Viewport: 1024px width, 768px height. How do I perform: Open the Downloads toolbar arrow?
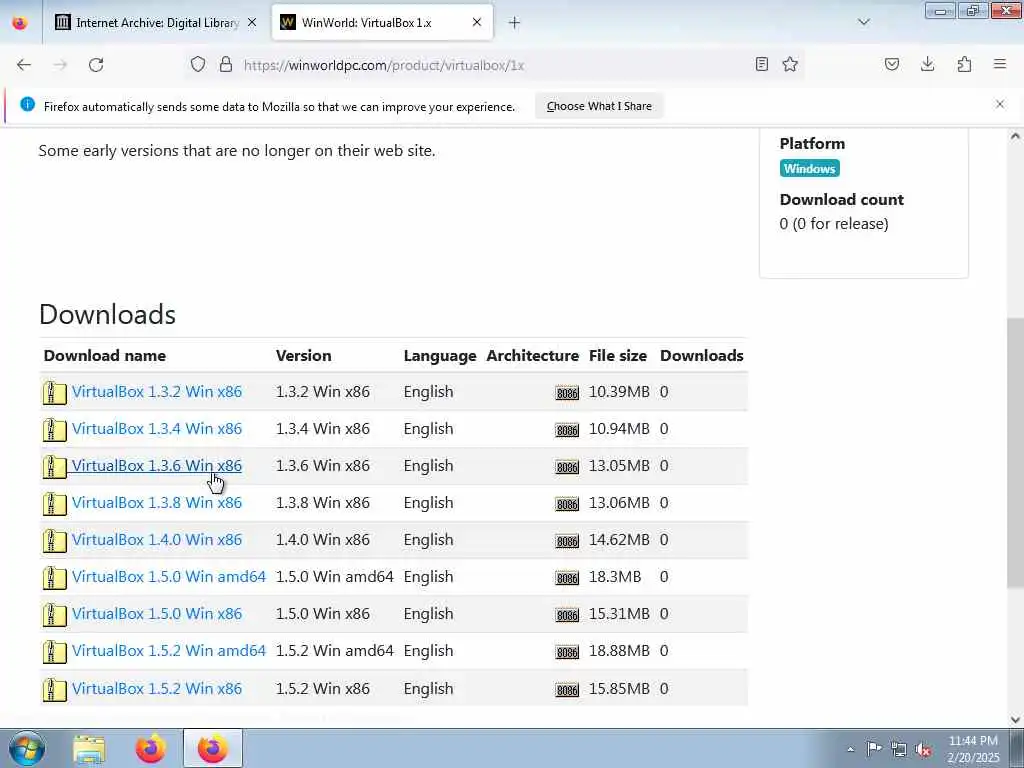(x=927, y=64)
